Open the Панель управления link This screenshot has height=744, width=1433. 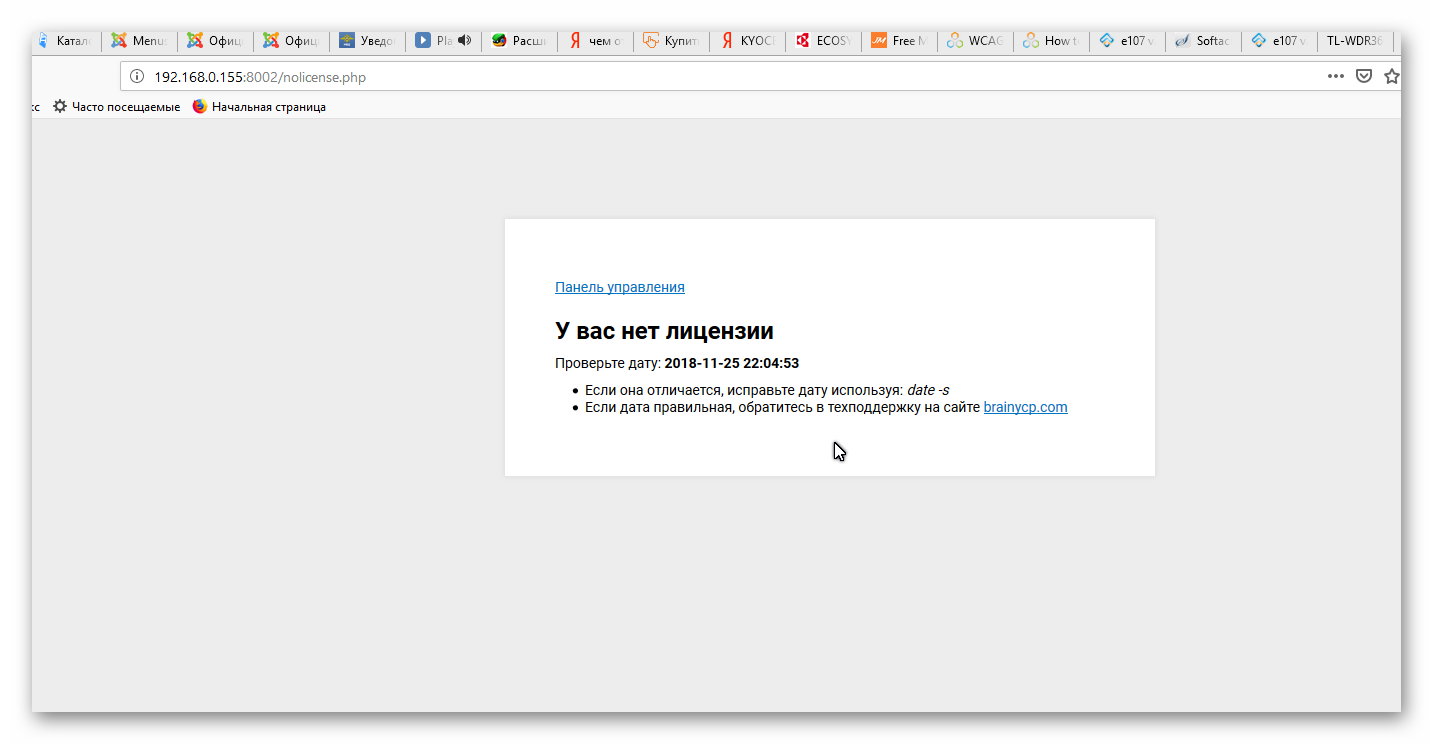619,287
